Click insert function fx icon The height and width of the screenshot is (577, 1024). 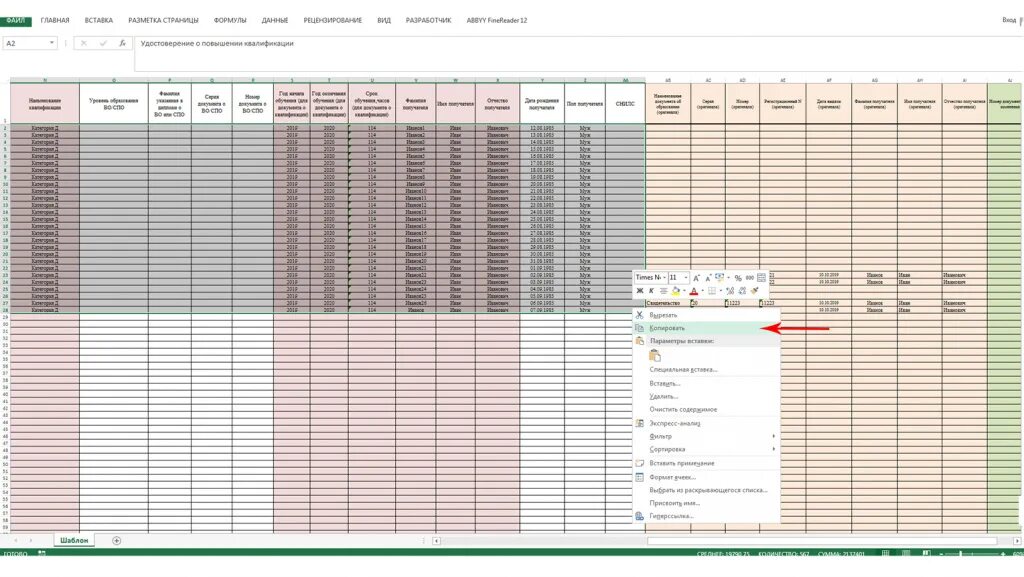pos(122,43)
